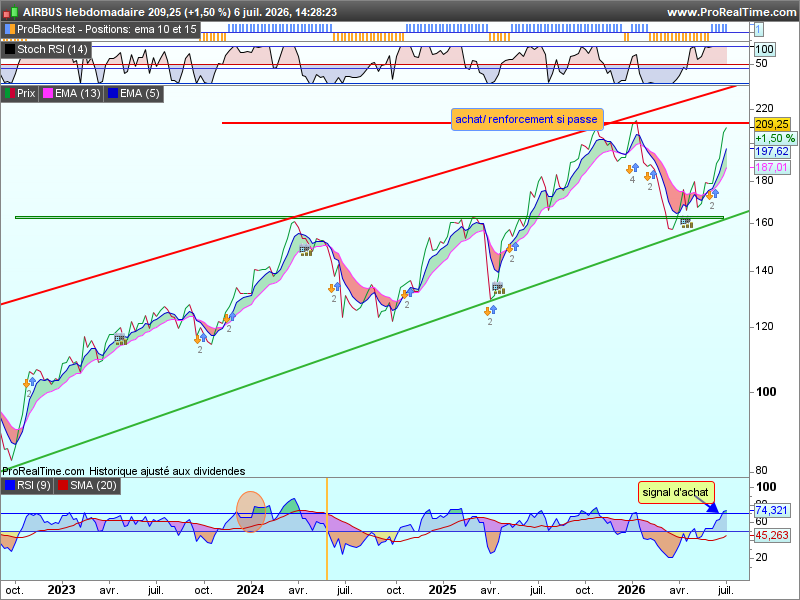Click the ProBacktest value tag showing 1
The image size is (800, 600).
758,30
